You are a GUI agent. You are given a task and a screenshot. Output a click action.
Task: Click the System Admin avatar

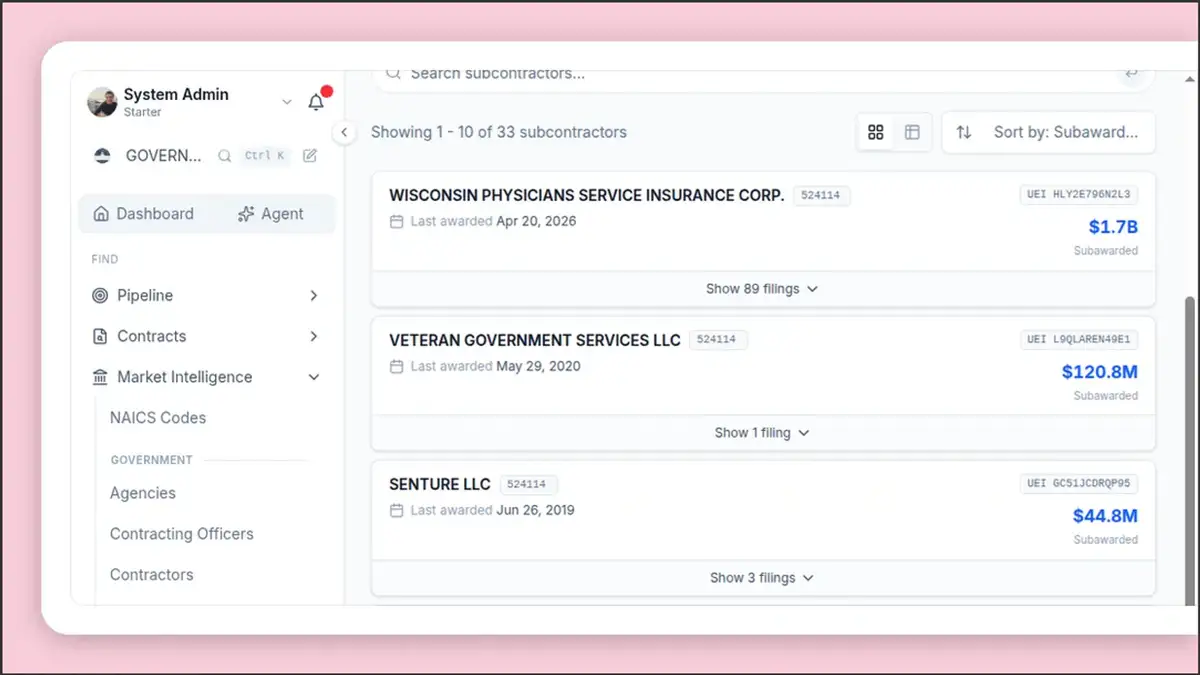[102, 102]
